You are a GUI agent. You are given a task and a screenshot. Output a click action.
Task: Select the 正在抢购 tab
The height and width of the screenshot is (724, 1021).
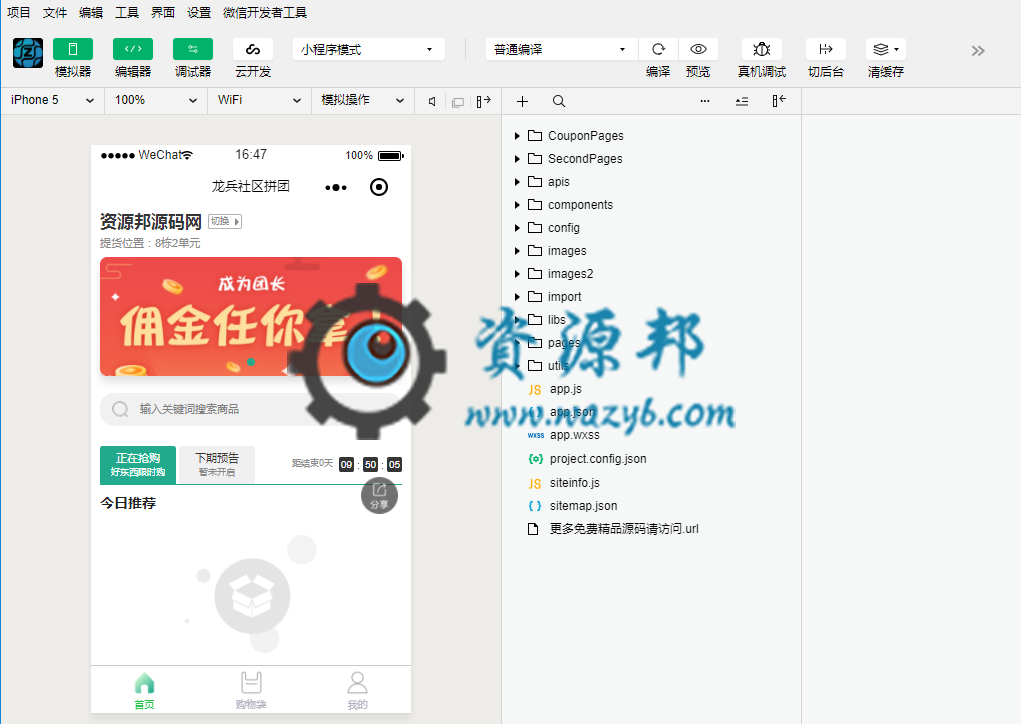click(138, 465)
